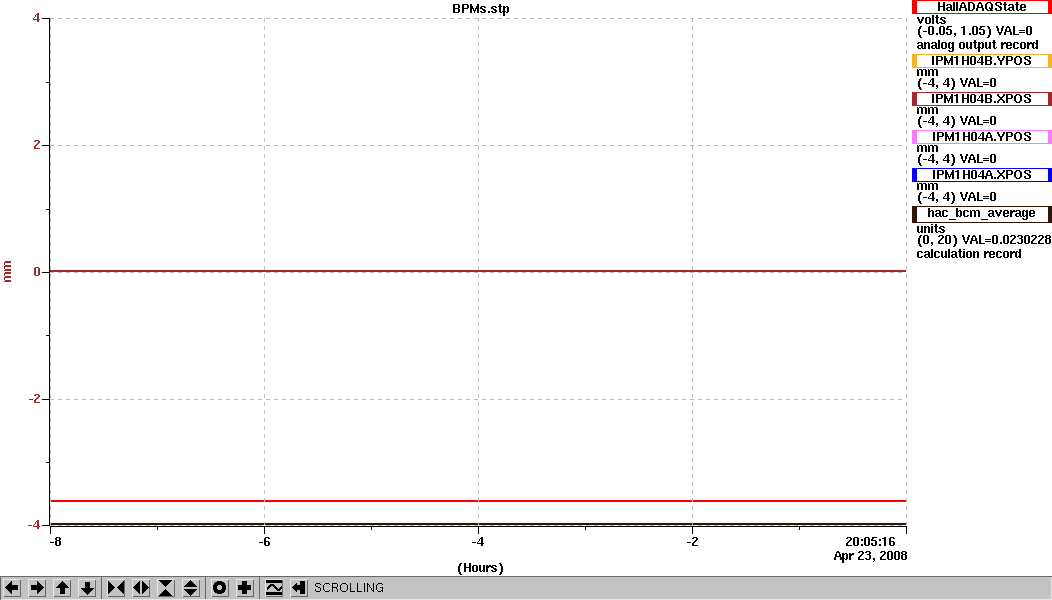Click the plus toolbar button

[244, 589]
